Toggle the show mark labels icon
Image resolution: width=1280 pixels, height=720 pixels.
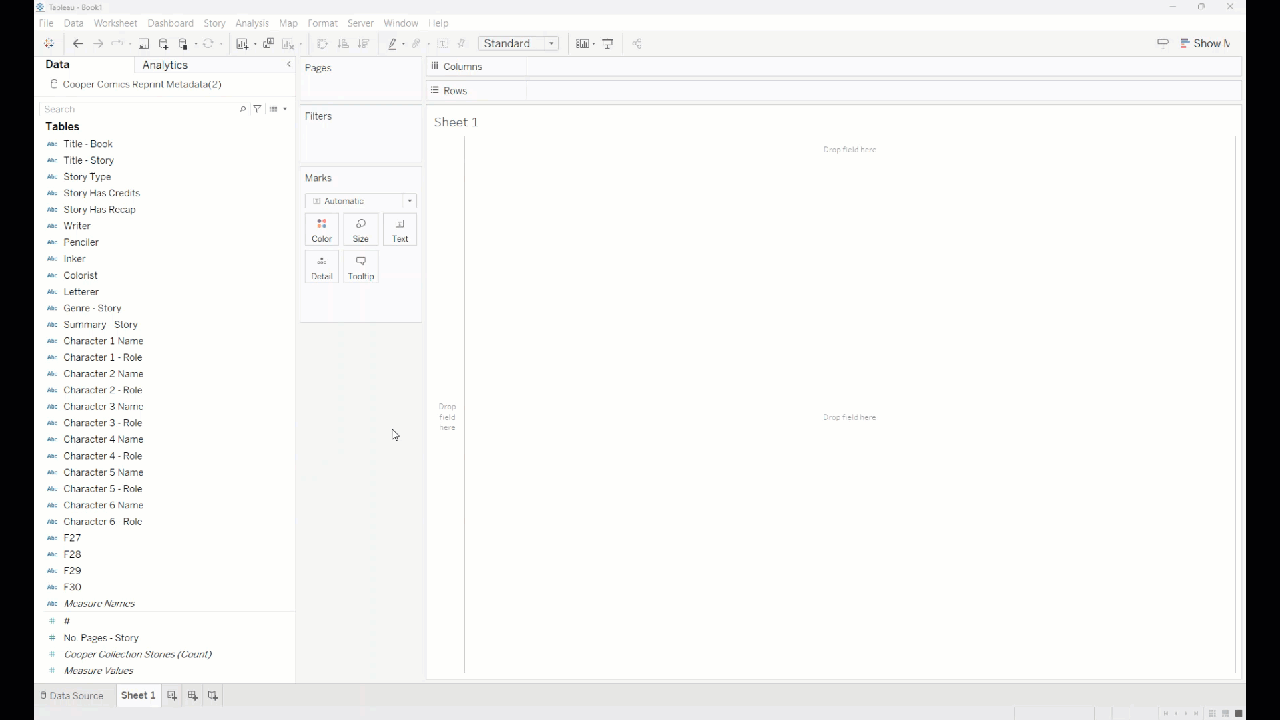[442, 44]
